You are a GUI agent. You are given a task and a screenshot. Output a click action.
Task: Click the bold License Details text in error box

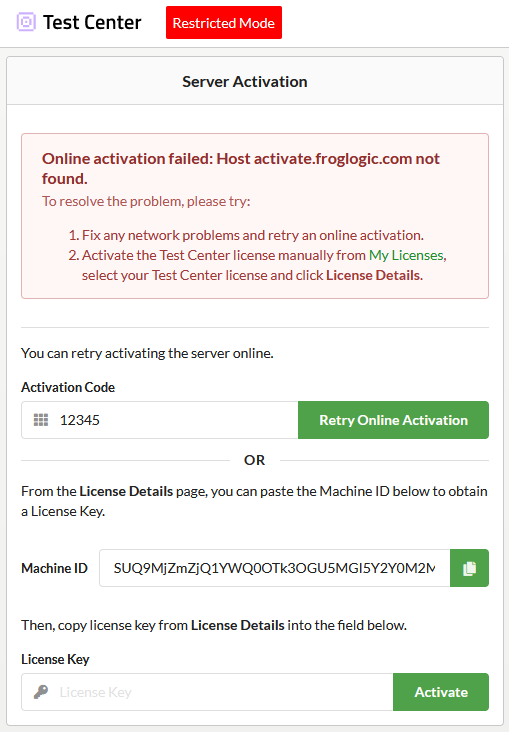tap(373, 275)
